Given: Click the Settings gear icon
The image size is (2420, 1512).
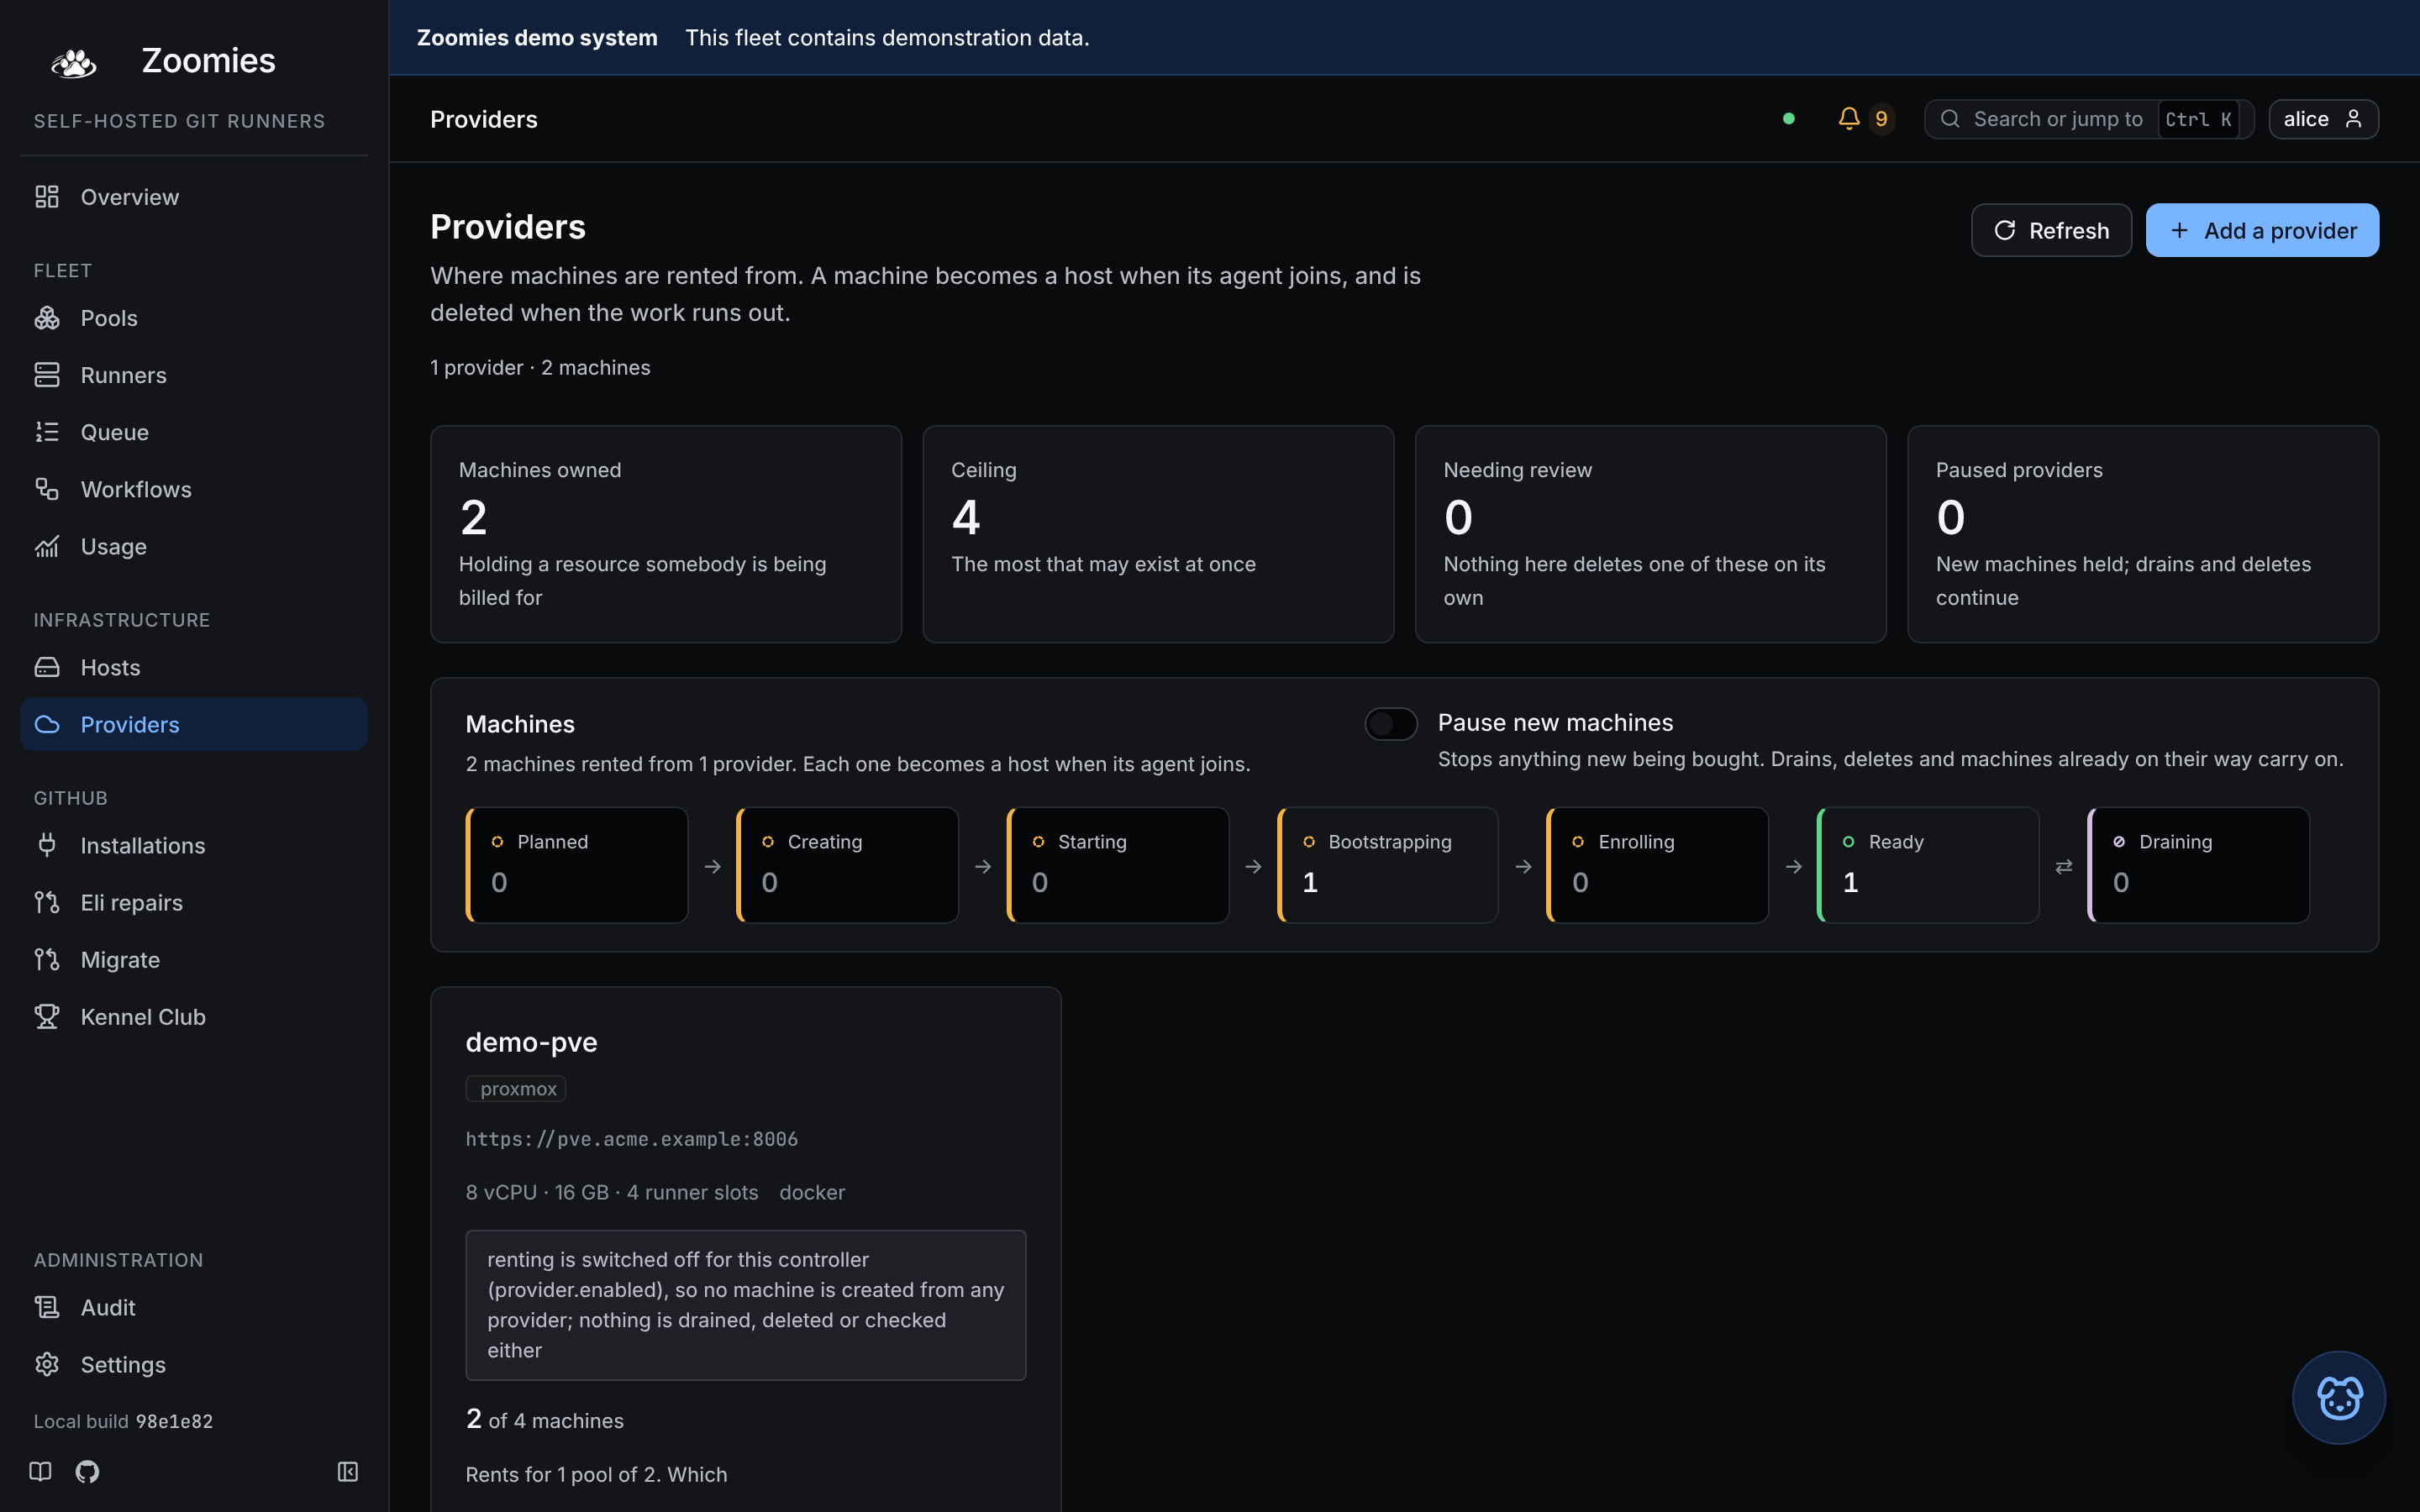Looking at the screenshot, I should click(47, 1364).
